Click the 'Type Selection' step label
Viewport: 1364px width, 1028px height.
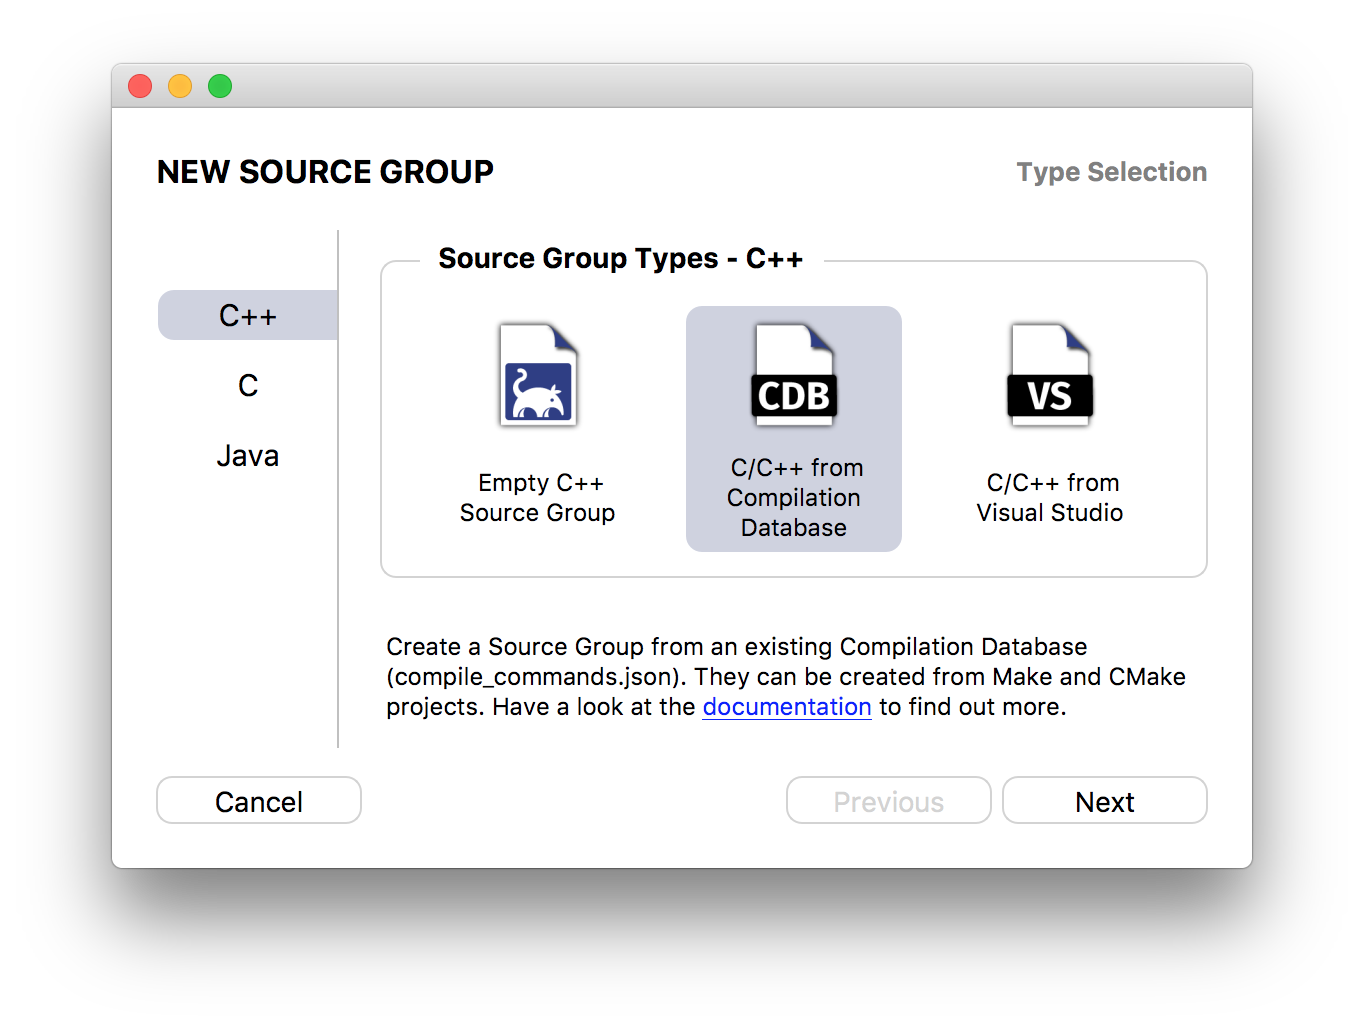click(1112, 172)
